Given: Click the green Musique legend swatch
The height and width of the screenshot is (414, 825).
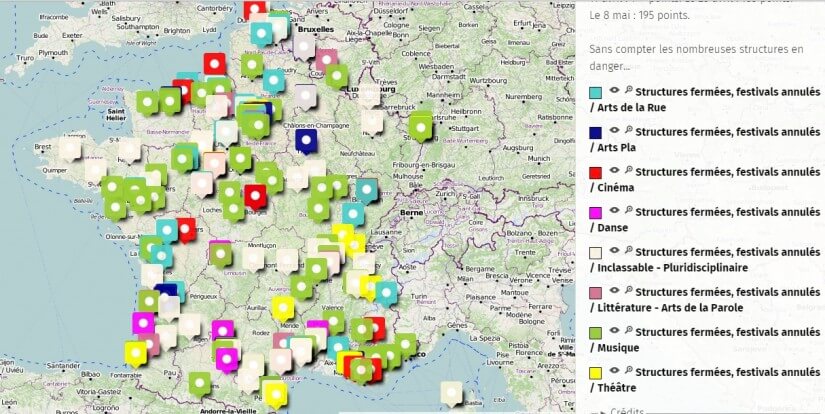Looking at the screenshot, I should coord(596,334).
